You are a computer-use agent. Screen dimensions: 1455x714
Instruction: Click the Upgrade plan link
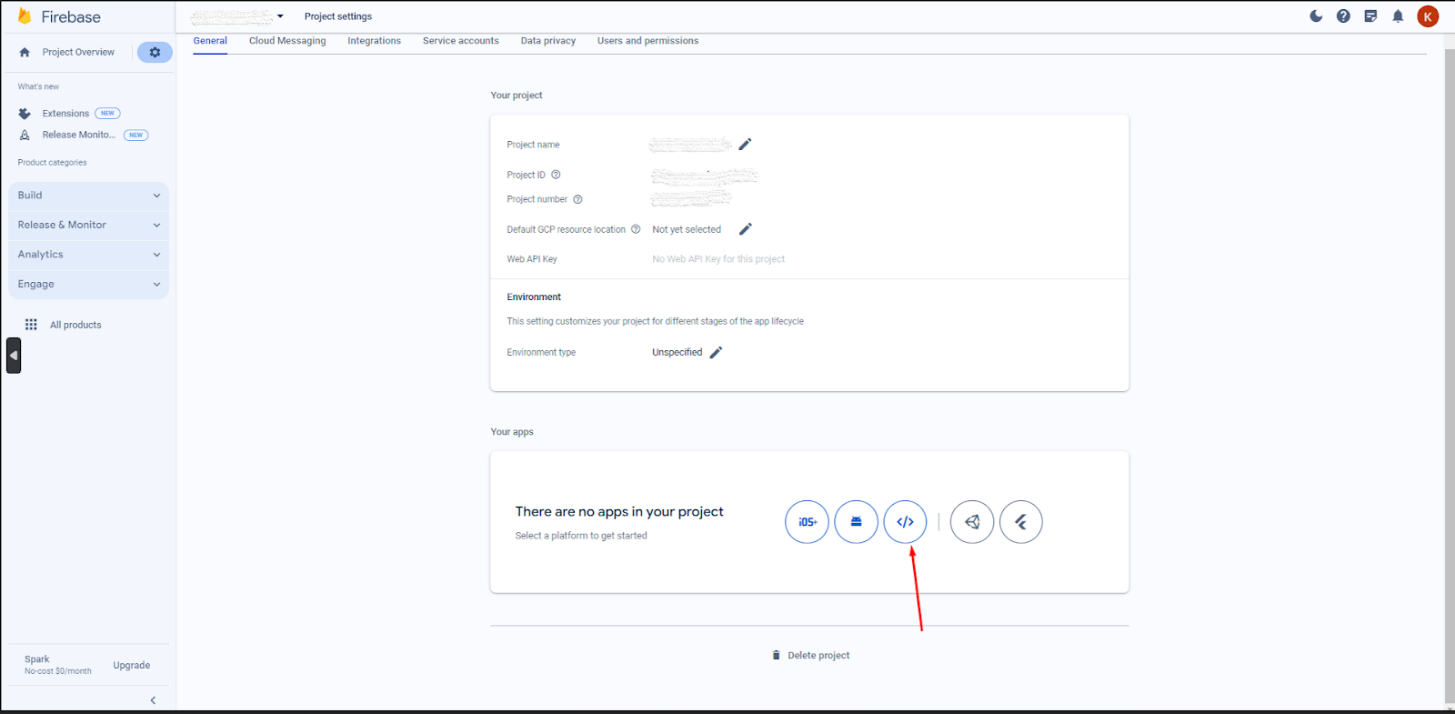131,665
